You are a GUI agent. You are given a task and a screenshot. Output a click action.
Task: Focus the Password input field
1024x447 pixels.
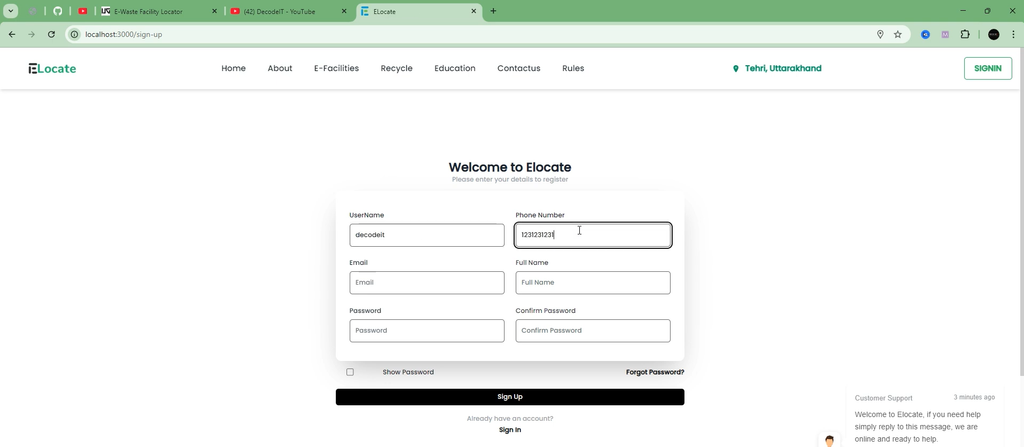426,331
